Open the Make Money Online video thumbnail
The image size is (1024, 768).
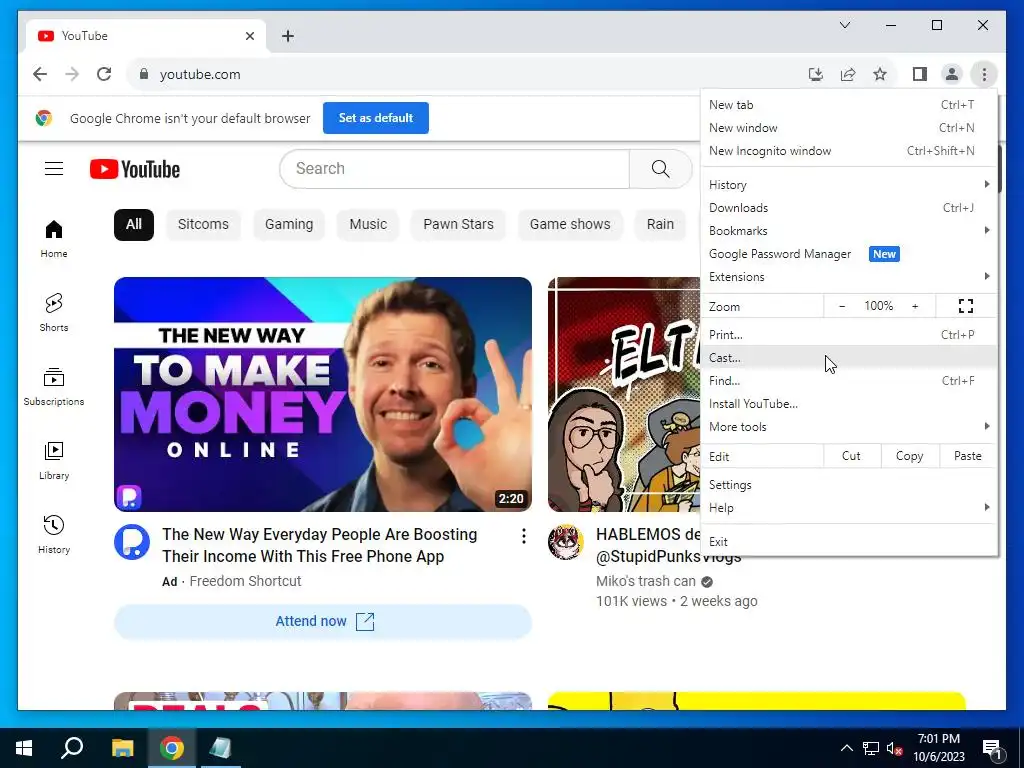(323, 394)
